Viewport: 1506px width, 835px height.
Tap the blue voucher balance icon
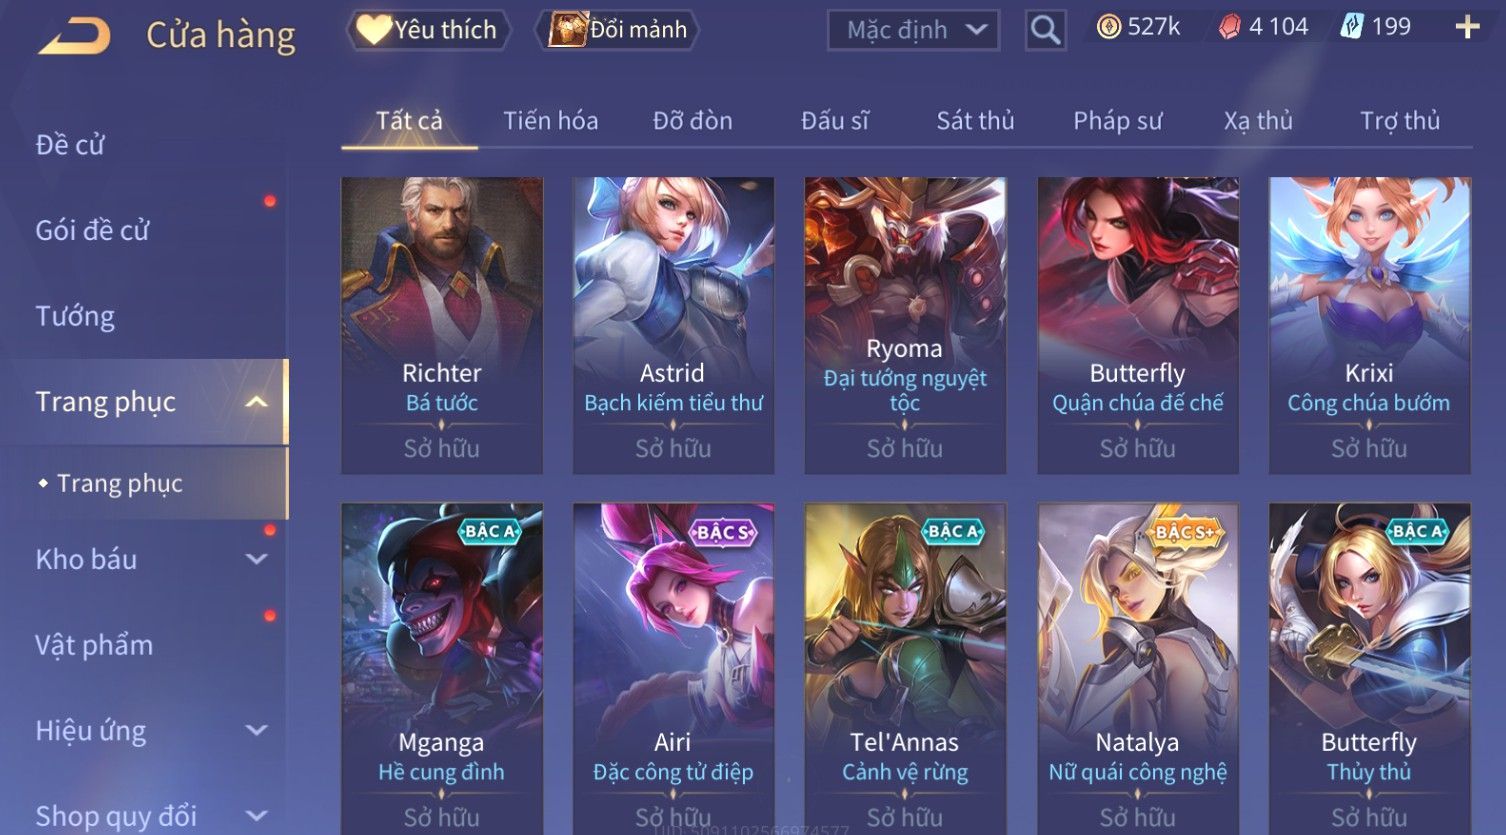(1352, 27)
